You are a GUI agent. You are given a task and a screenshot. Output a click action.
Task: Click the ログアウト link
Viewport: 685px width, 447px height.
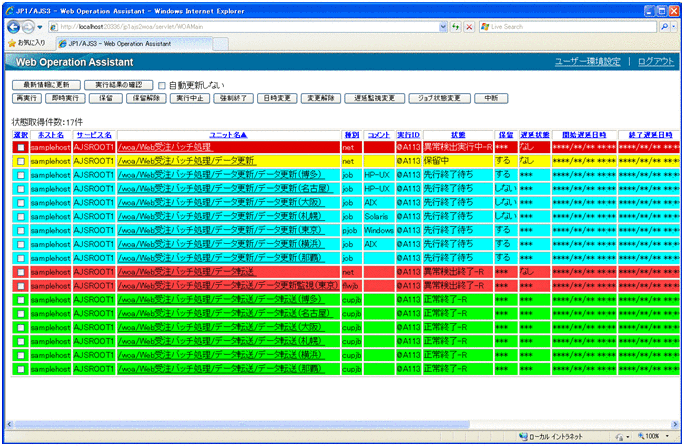point(654,62)
